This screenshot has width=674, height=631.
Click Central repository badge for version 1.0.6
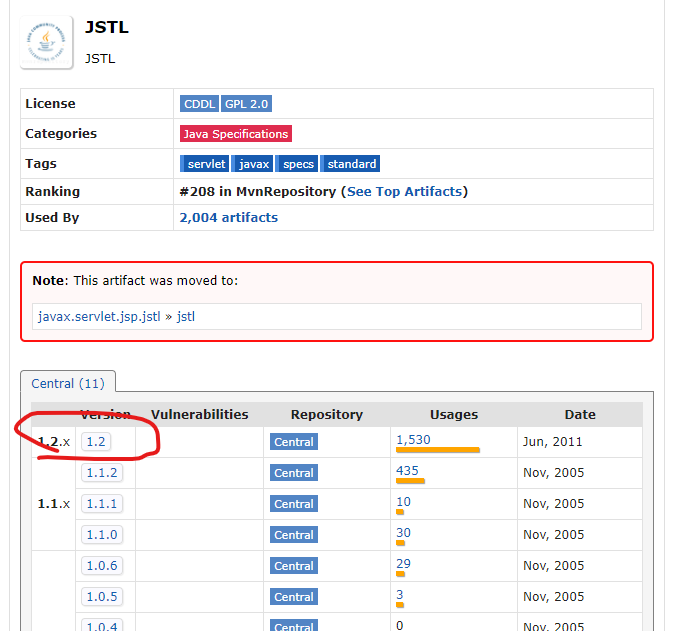click(x=294, y=566)
